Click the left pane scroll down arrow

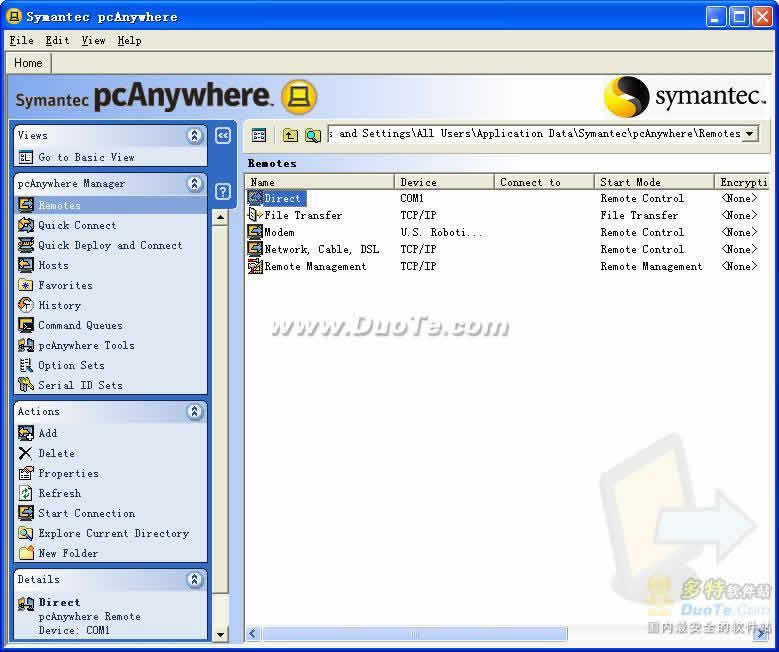click(220, 634)
